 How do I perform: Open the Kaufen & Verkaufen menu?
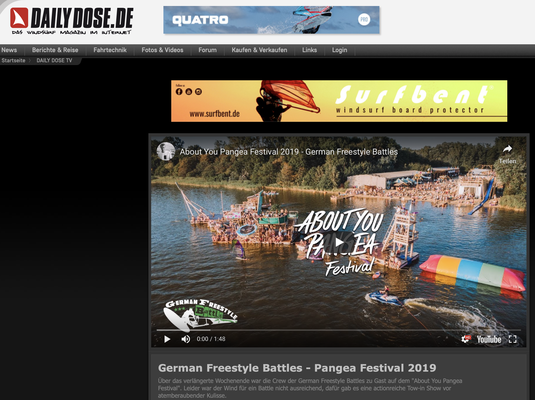[259, 50]
